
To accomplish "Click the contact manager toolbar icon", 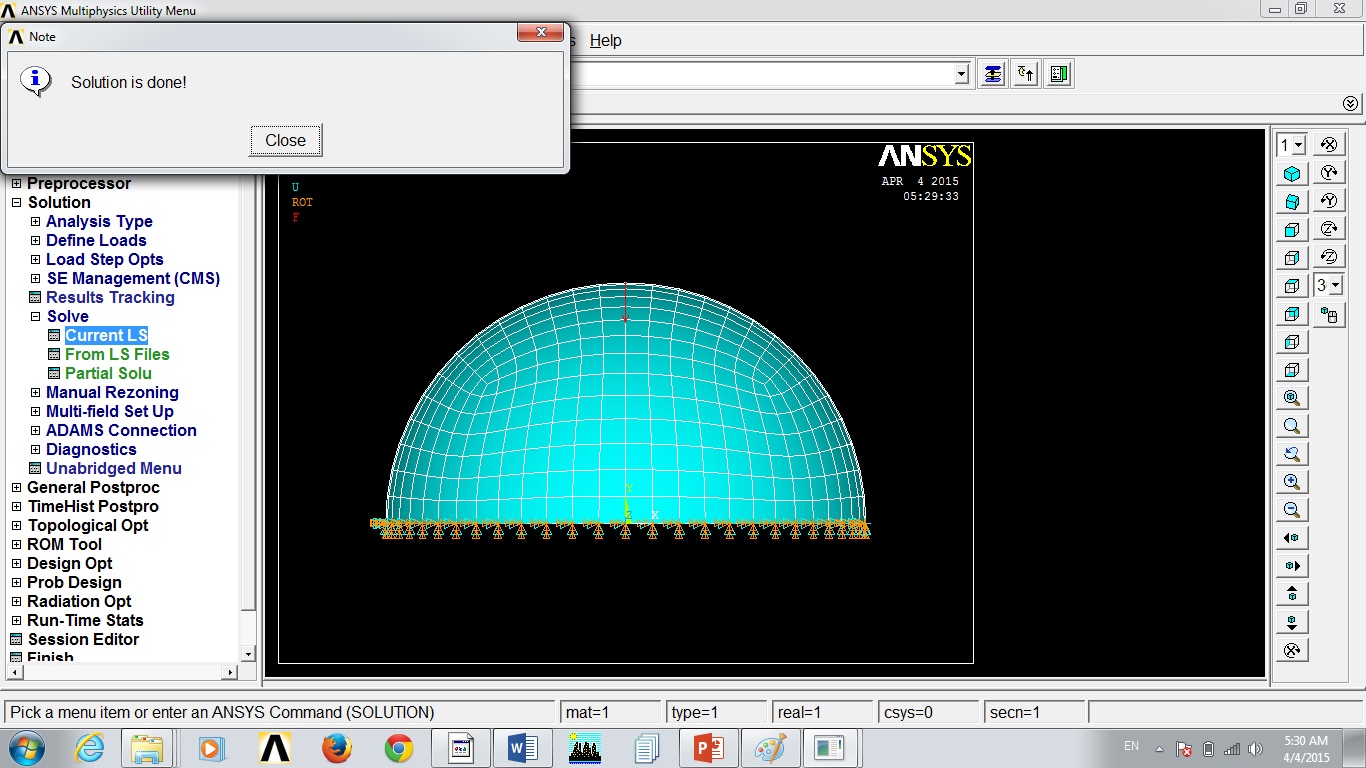I will point(1060,74).
